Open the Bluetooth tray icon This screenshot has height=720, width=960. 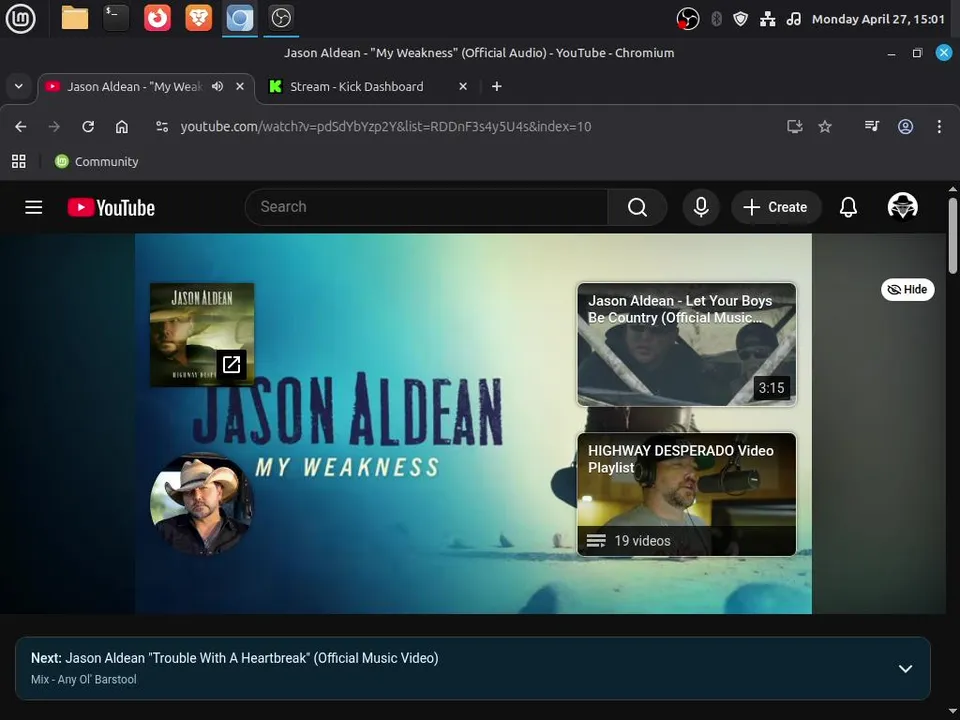click(x=716, y=19)
